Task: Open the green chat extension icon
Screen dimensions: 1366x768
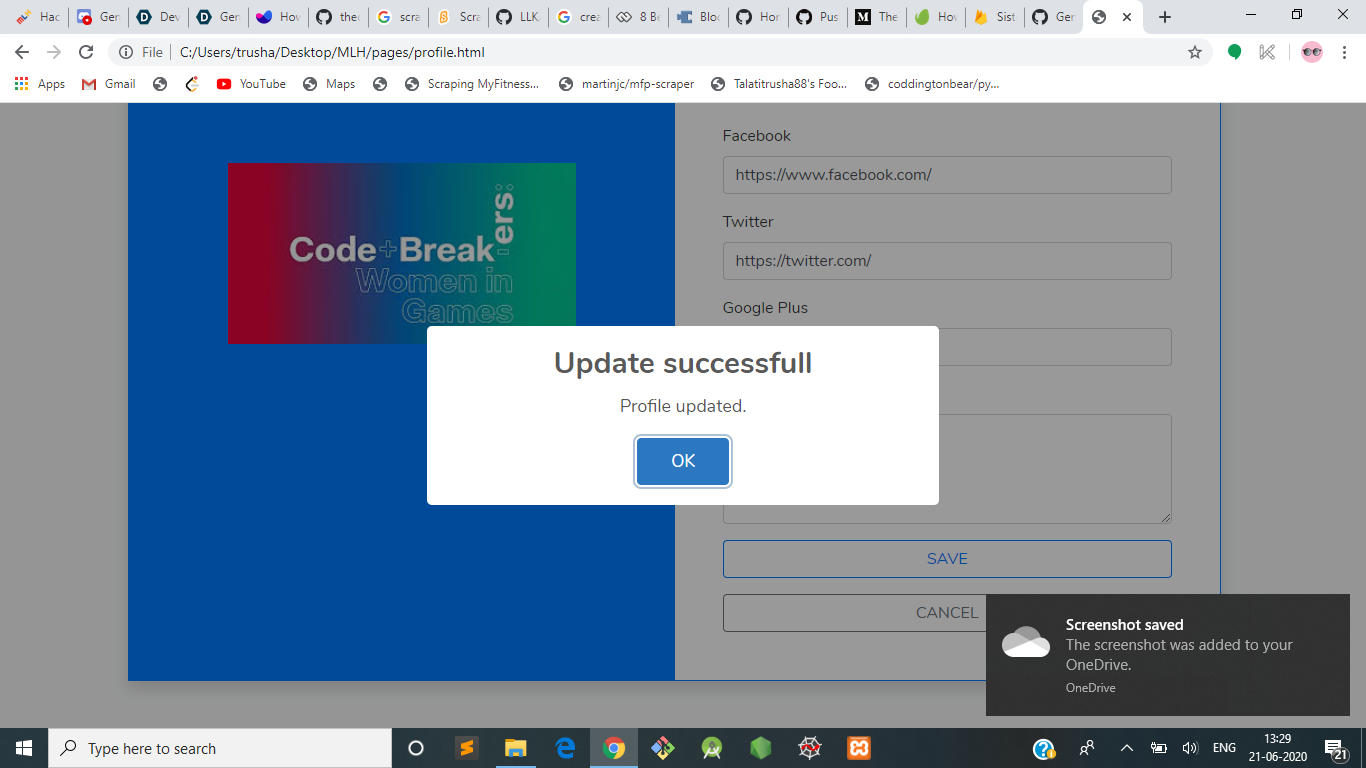Action: coord(1235,52)
